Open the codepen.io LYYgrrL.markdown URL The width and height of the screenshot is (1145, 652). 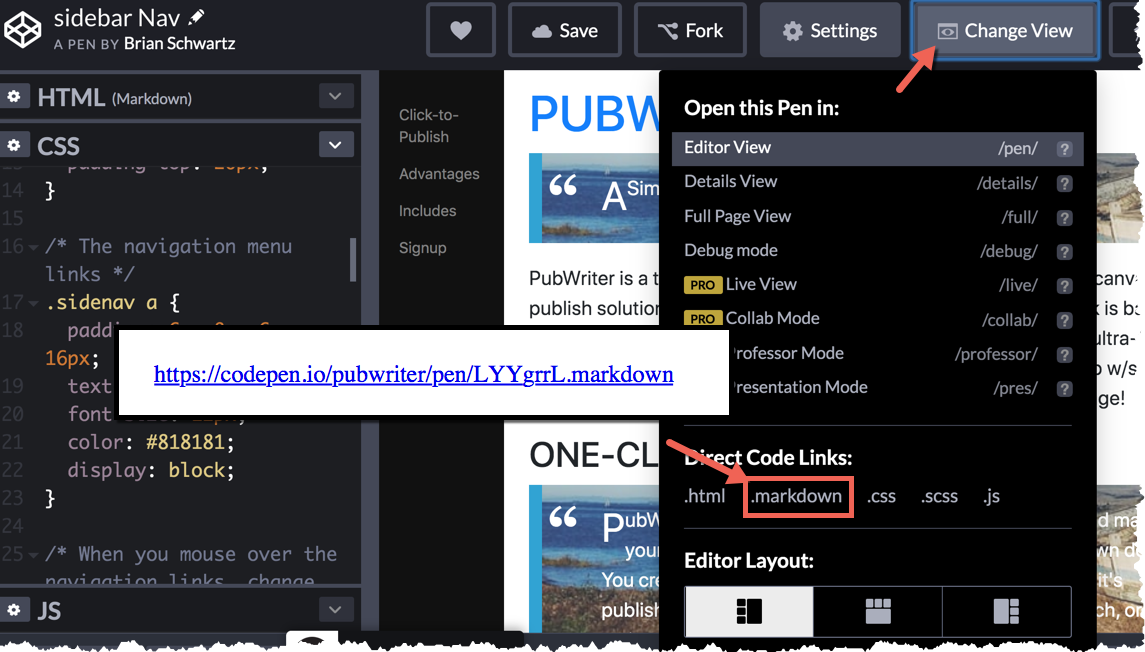coord(413,375)
